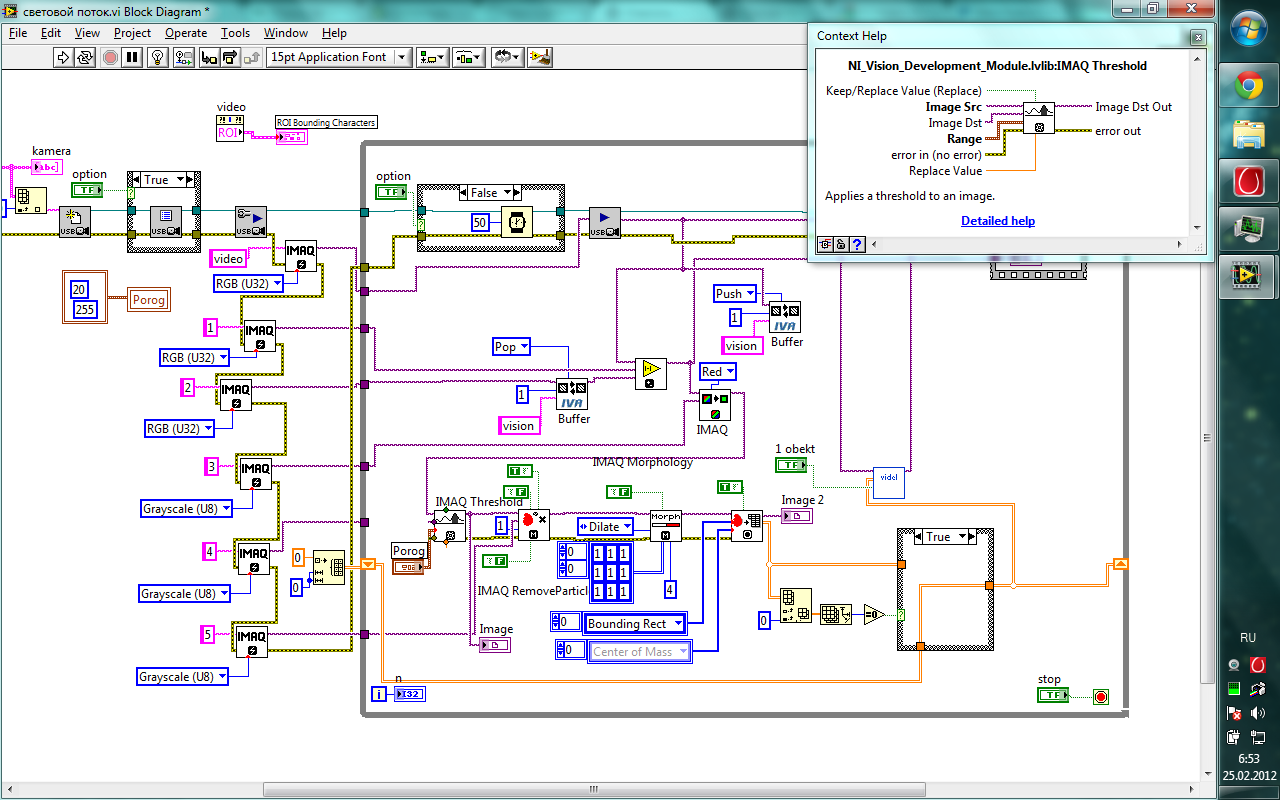Click the Detailed help link
This screenshot has width=1280, height=800.
click(997, 221)
